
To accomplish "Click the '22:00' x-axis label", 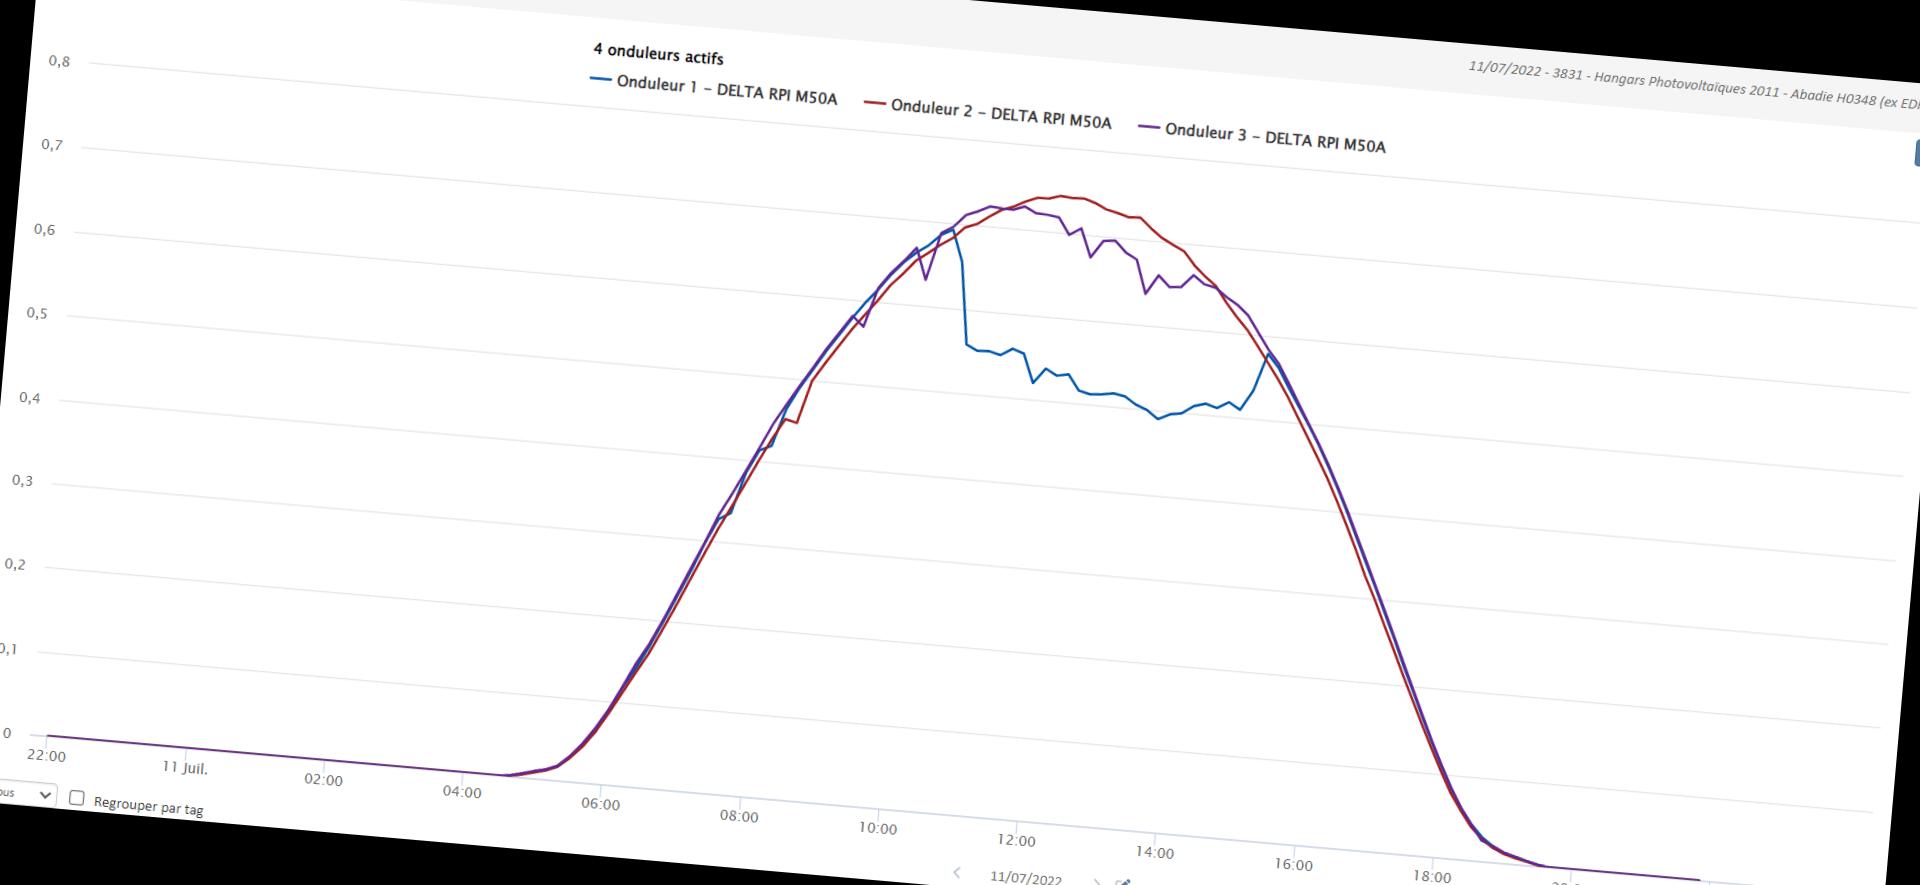I will (46, 756).
